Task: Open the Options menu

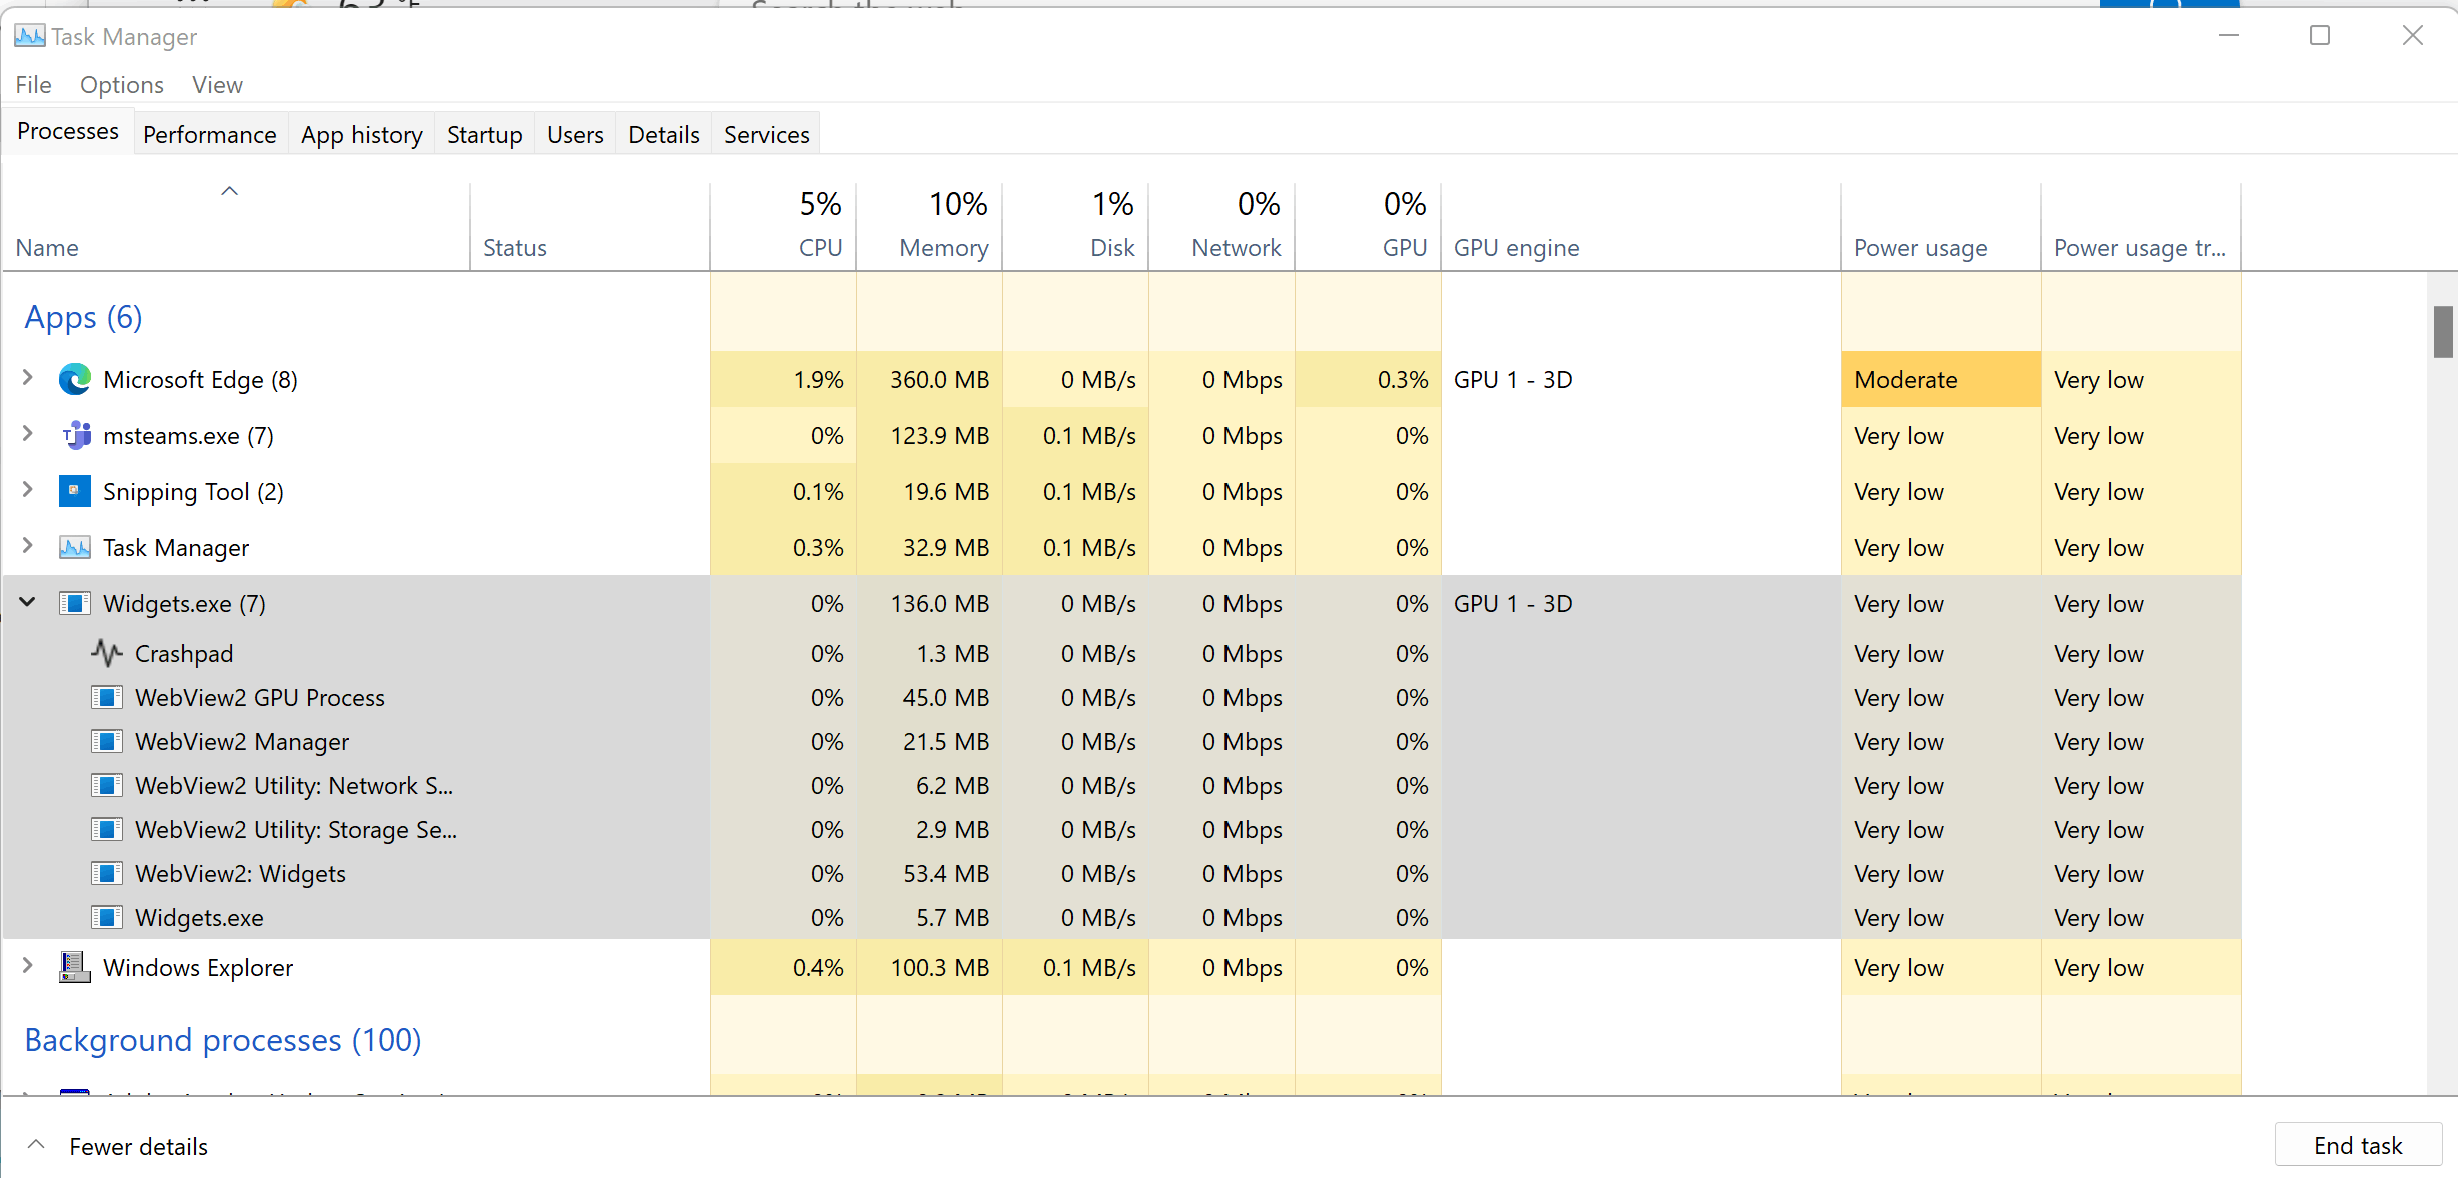Action: coord(122,85)
